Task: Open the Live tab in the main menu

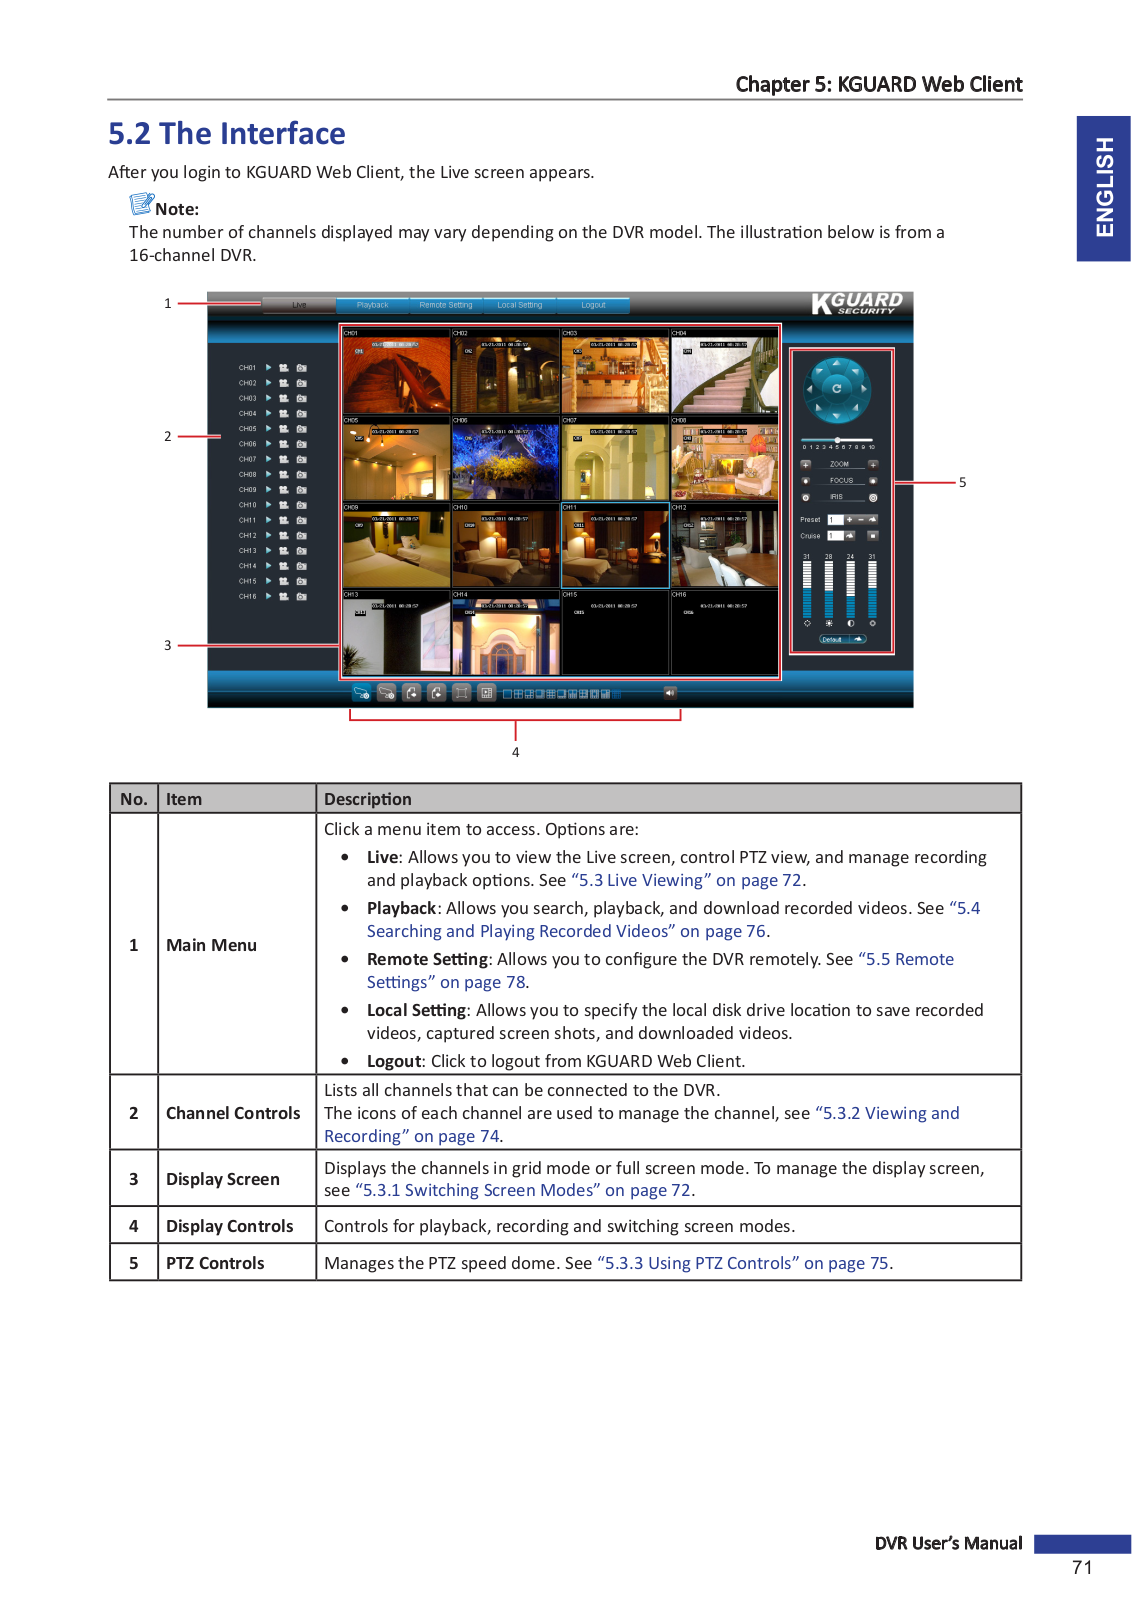Action: pos(299,305)
